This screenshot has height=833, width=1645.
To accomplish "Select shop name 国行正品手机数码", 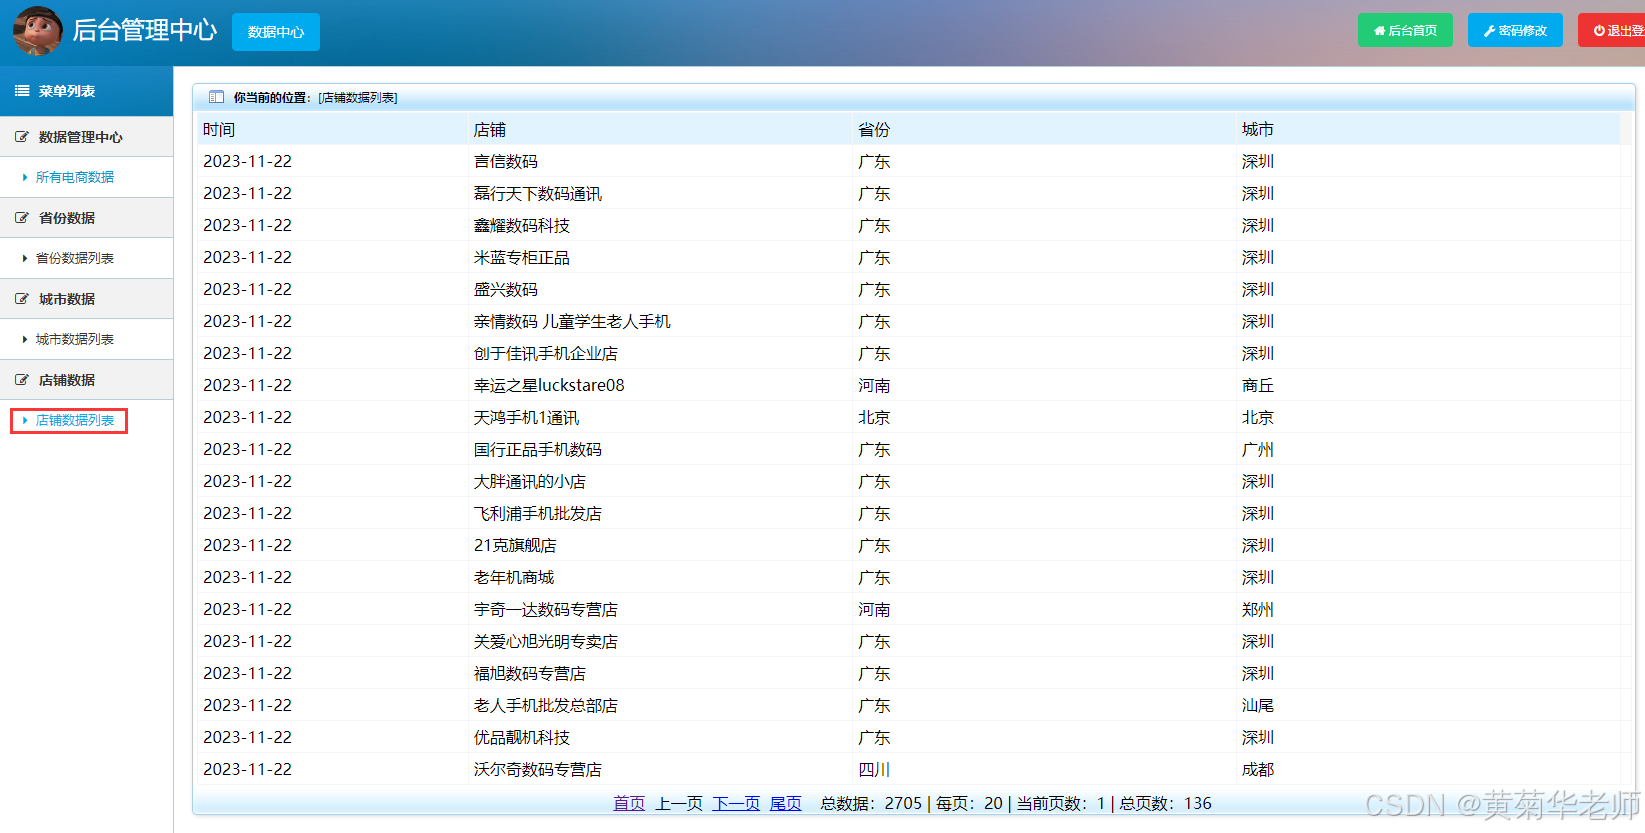I will tap(538, 449).
